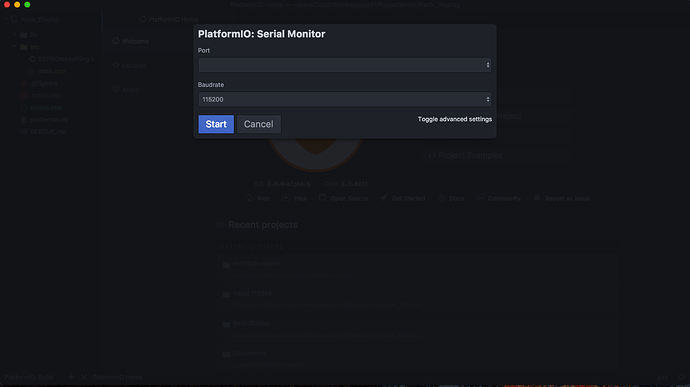Open the Baudrate dropdown showing 115200
This screenshot has width=690, height=387.
[x=345, y=100]
